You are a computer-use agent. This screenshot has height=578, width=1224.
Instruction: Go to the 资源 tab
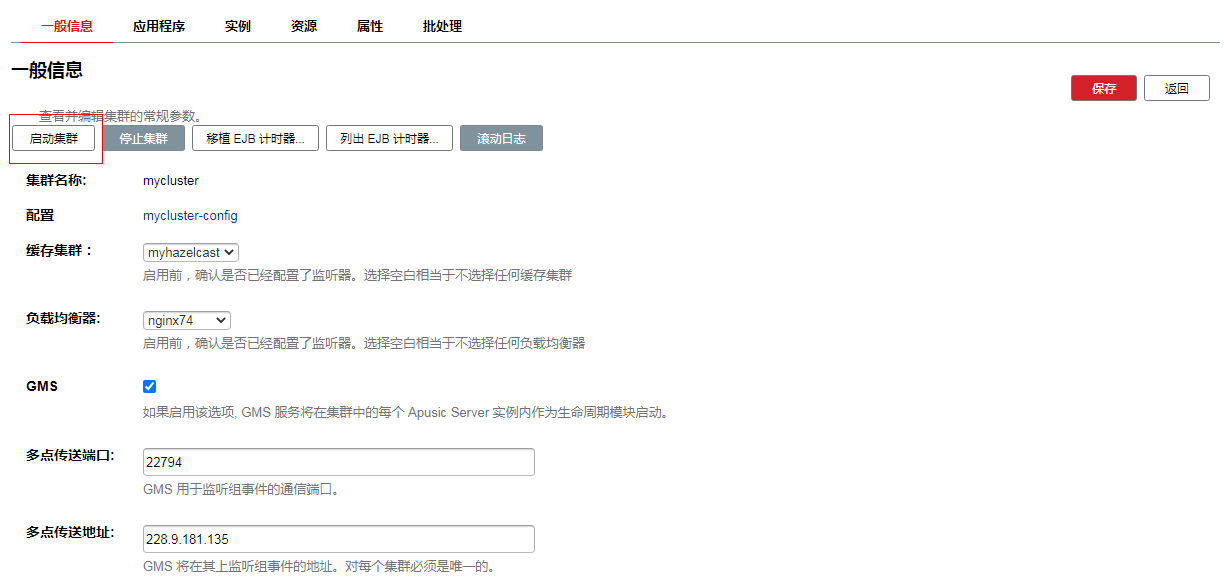click(x=304, y=27)
